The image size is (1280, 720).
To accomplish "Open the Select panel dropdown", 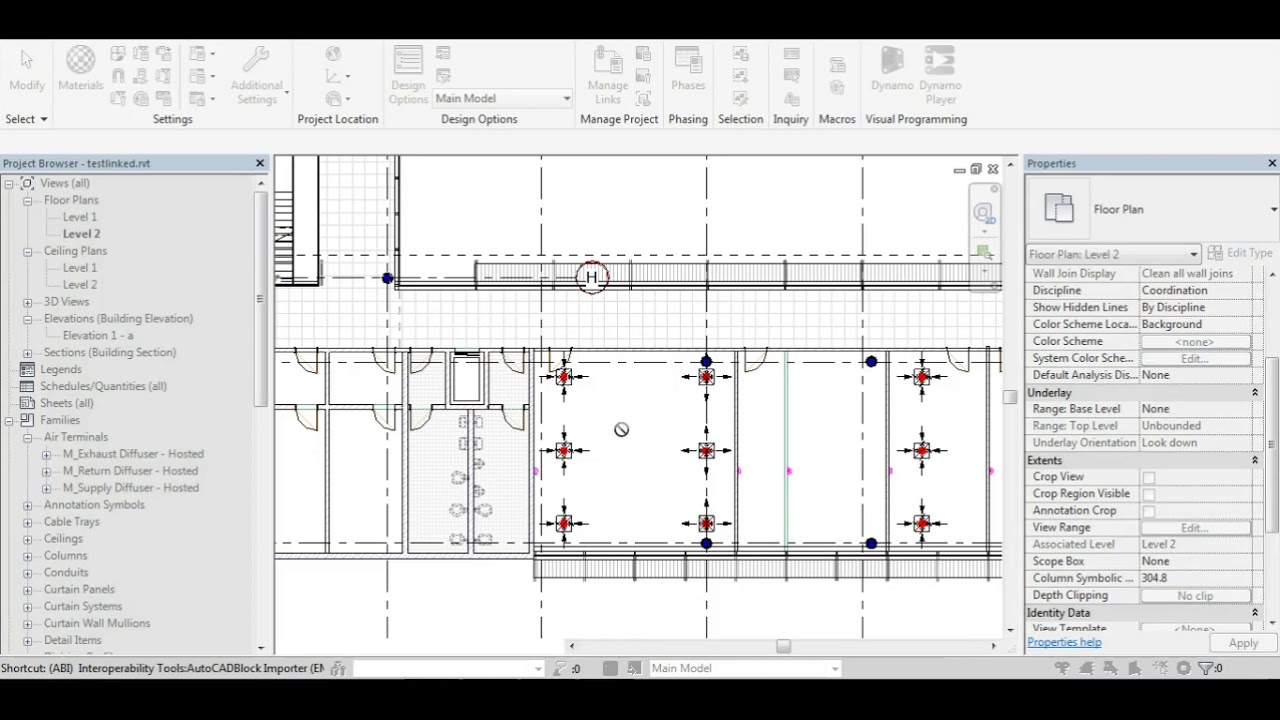I will (26, 119).
